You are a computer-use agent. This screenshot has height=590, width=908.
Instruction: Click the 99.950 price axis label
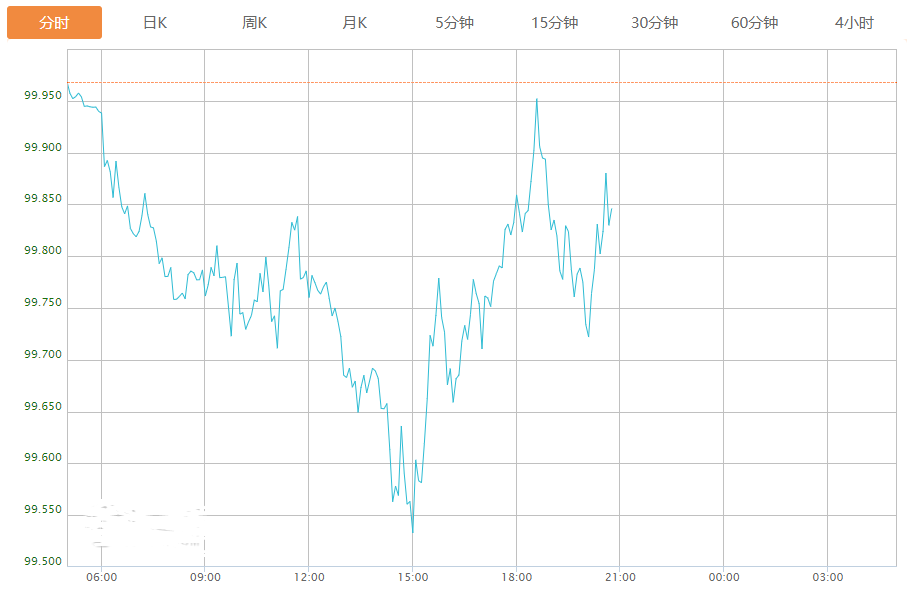click(x=43, y=96)
